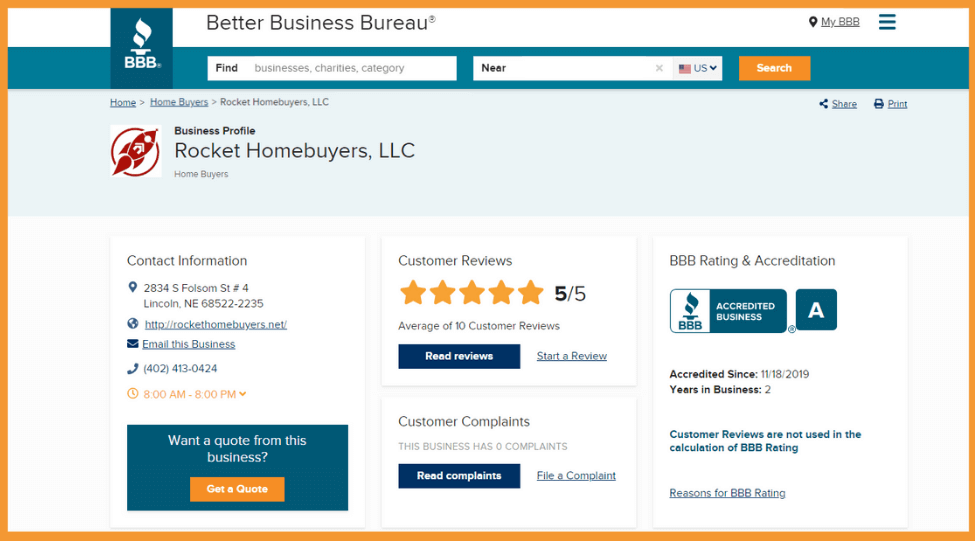
Task: Click the Share link
Action: pos(844,104)
